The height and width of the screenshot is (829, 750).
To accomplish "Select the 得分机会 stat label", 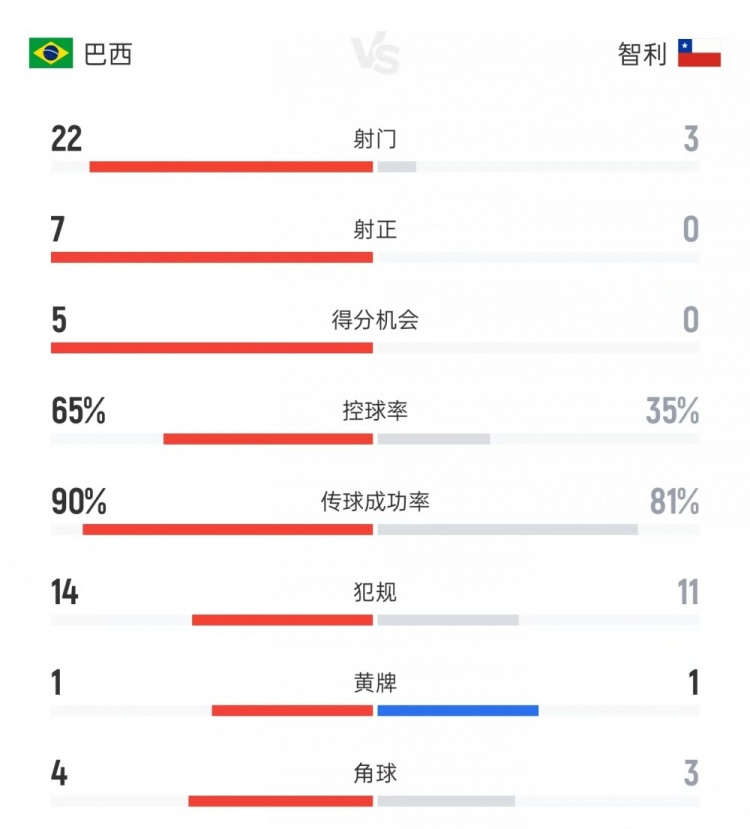I will coord(375,320).
